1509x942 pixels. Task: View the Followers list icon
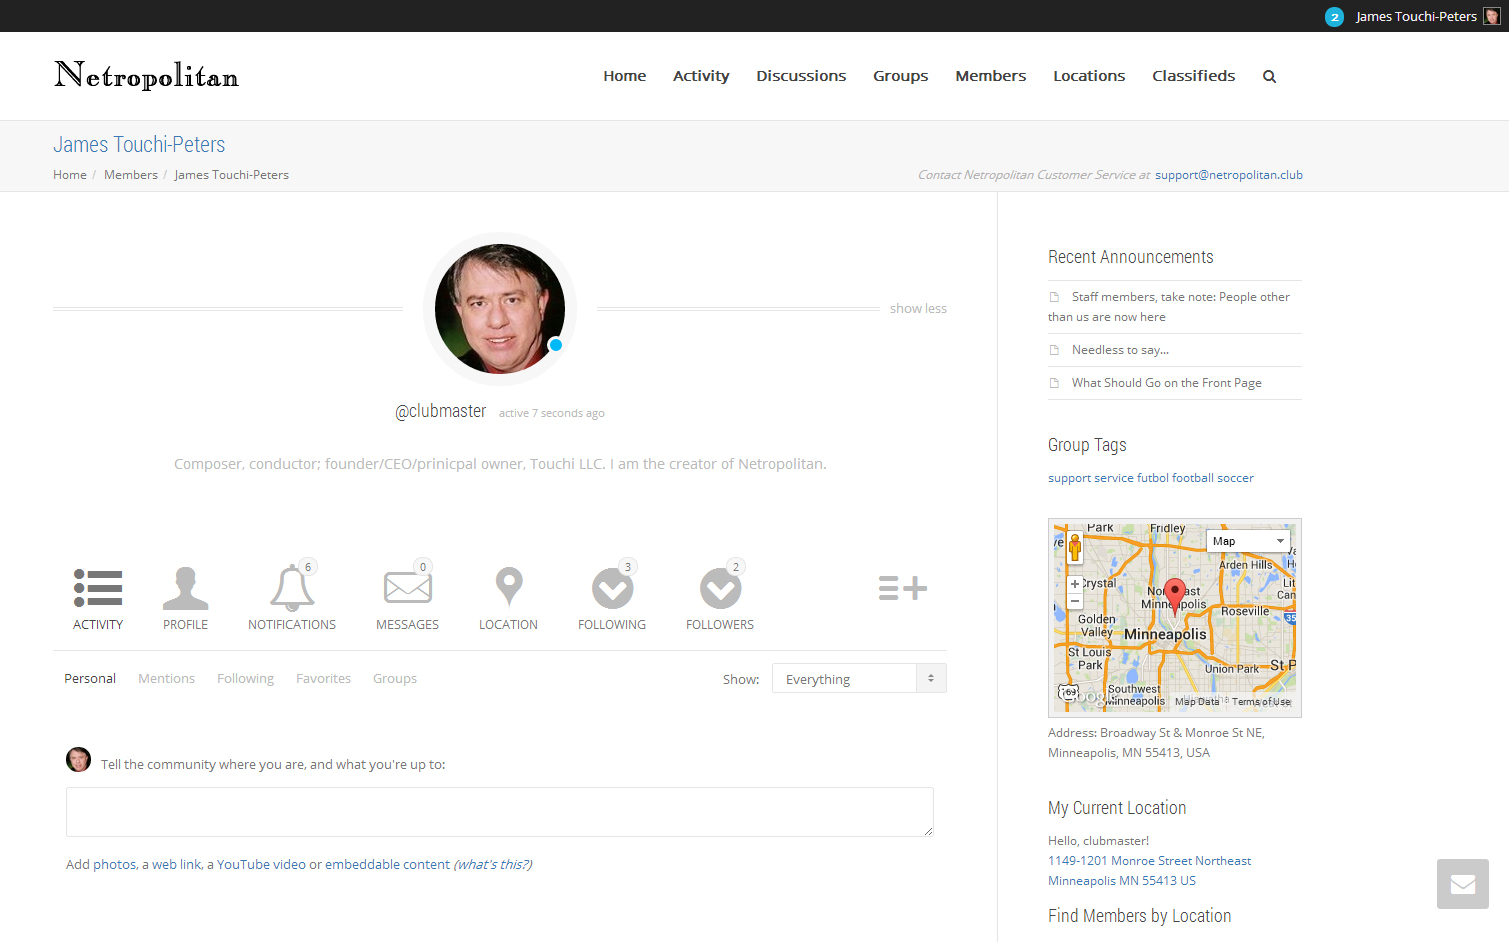720,588
